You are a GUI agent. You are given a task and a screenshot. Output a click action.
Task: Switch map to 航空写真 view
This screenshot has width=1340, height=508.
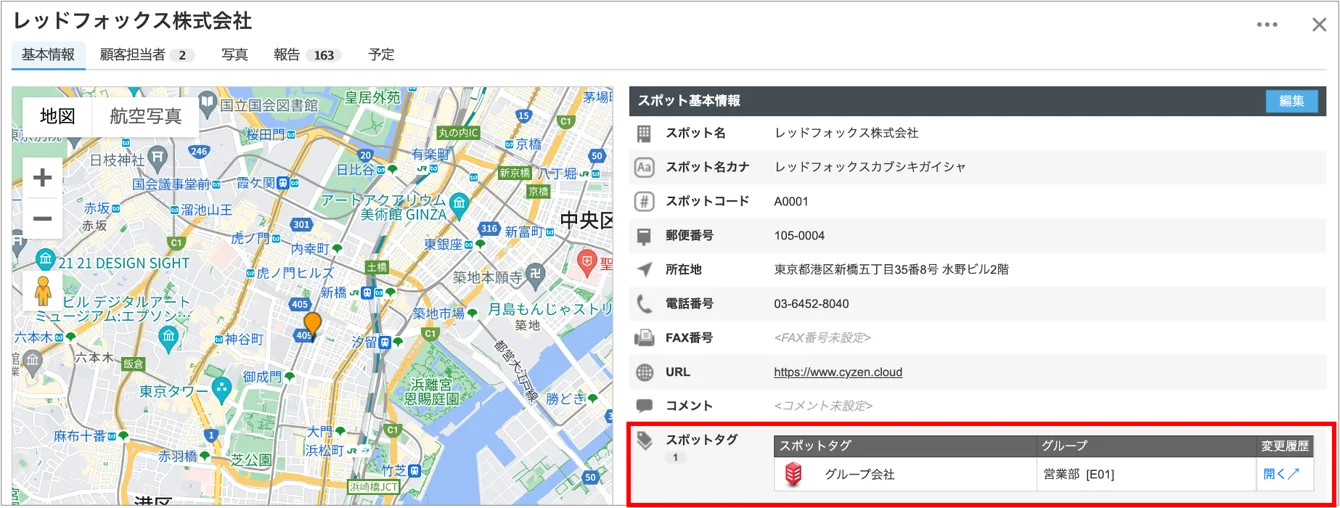(146, 116)
